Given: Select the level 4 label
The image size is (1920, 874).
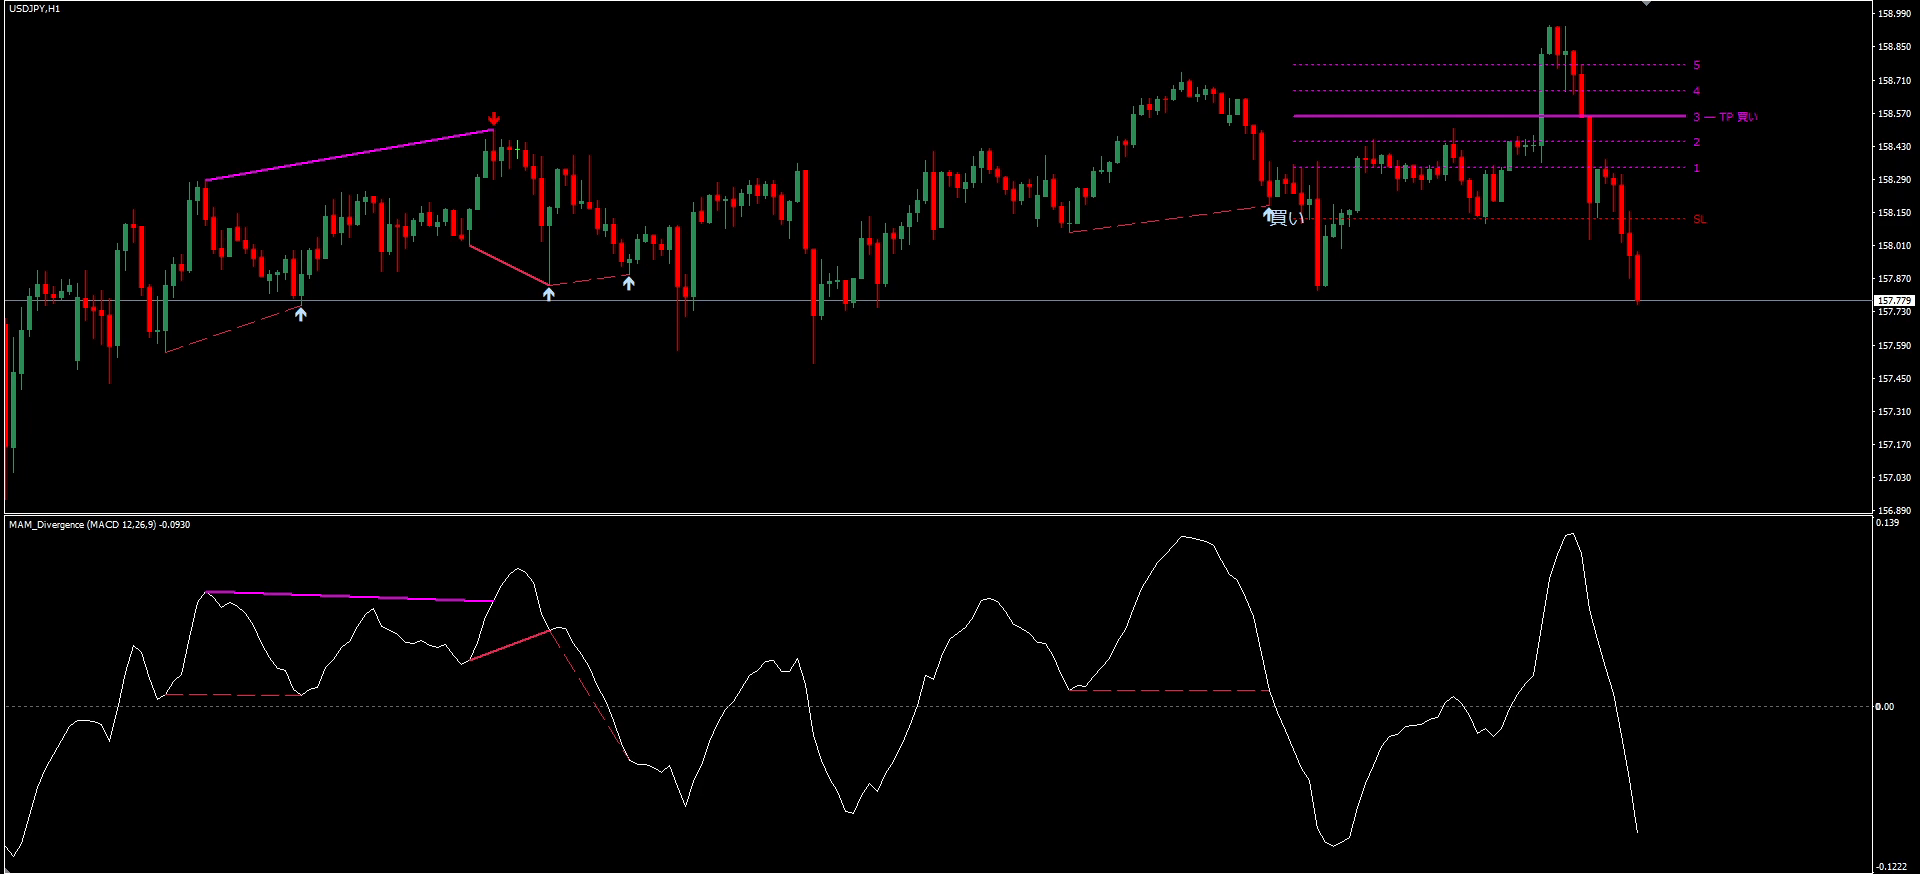Looking at the screenshot, I should point(1696,91).
